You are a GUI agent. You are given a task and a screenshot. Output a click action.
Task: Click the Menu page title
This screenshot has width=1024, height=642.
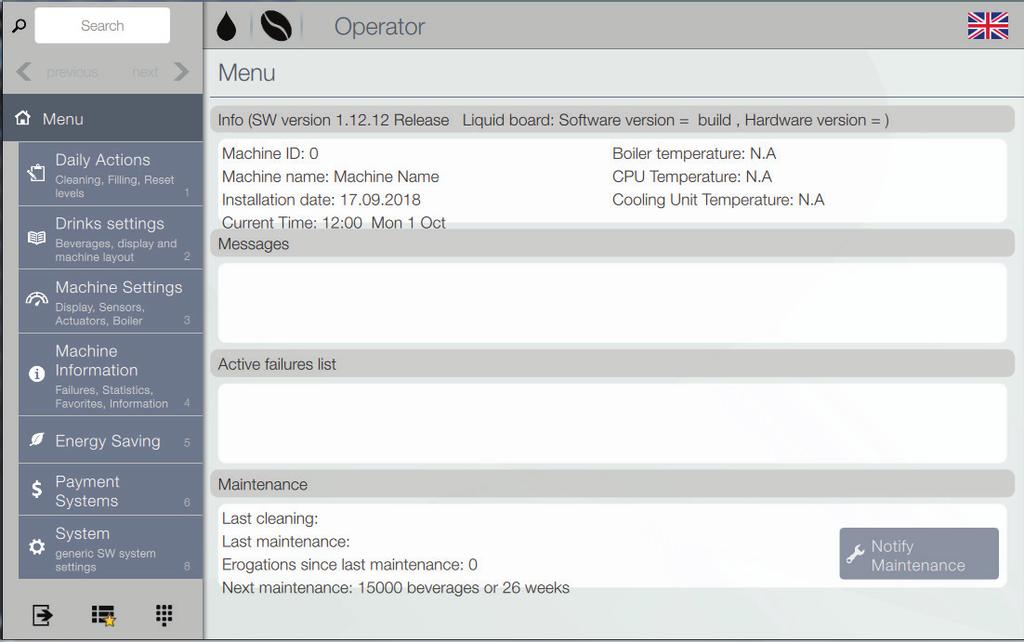(x=247, y=72)
